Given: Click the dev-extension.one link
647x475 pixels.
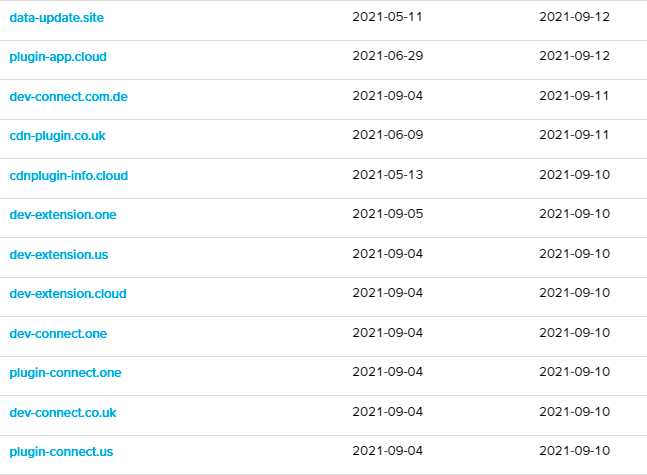Looking at the screenshot, I should (x=63, y=215).
